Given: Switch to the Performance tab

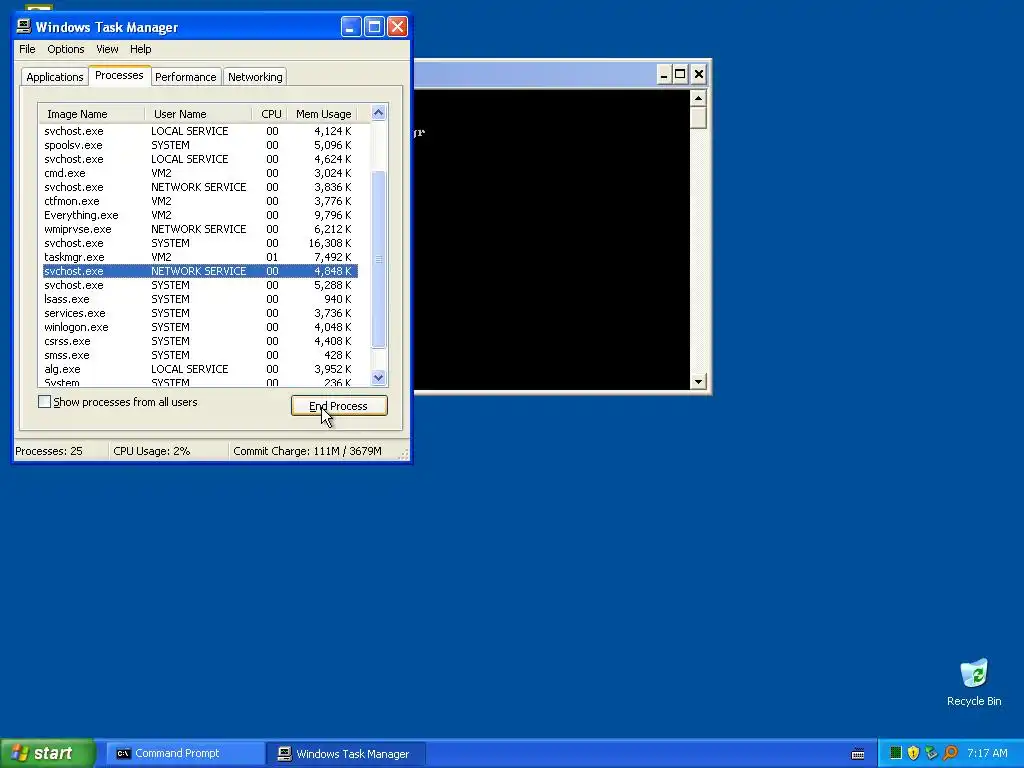Looking at the screenshot, I should (x=185, y=76).
